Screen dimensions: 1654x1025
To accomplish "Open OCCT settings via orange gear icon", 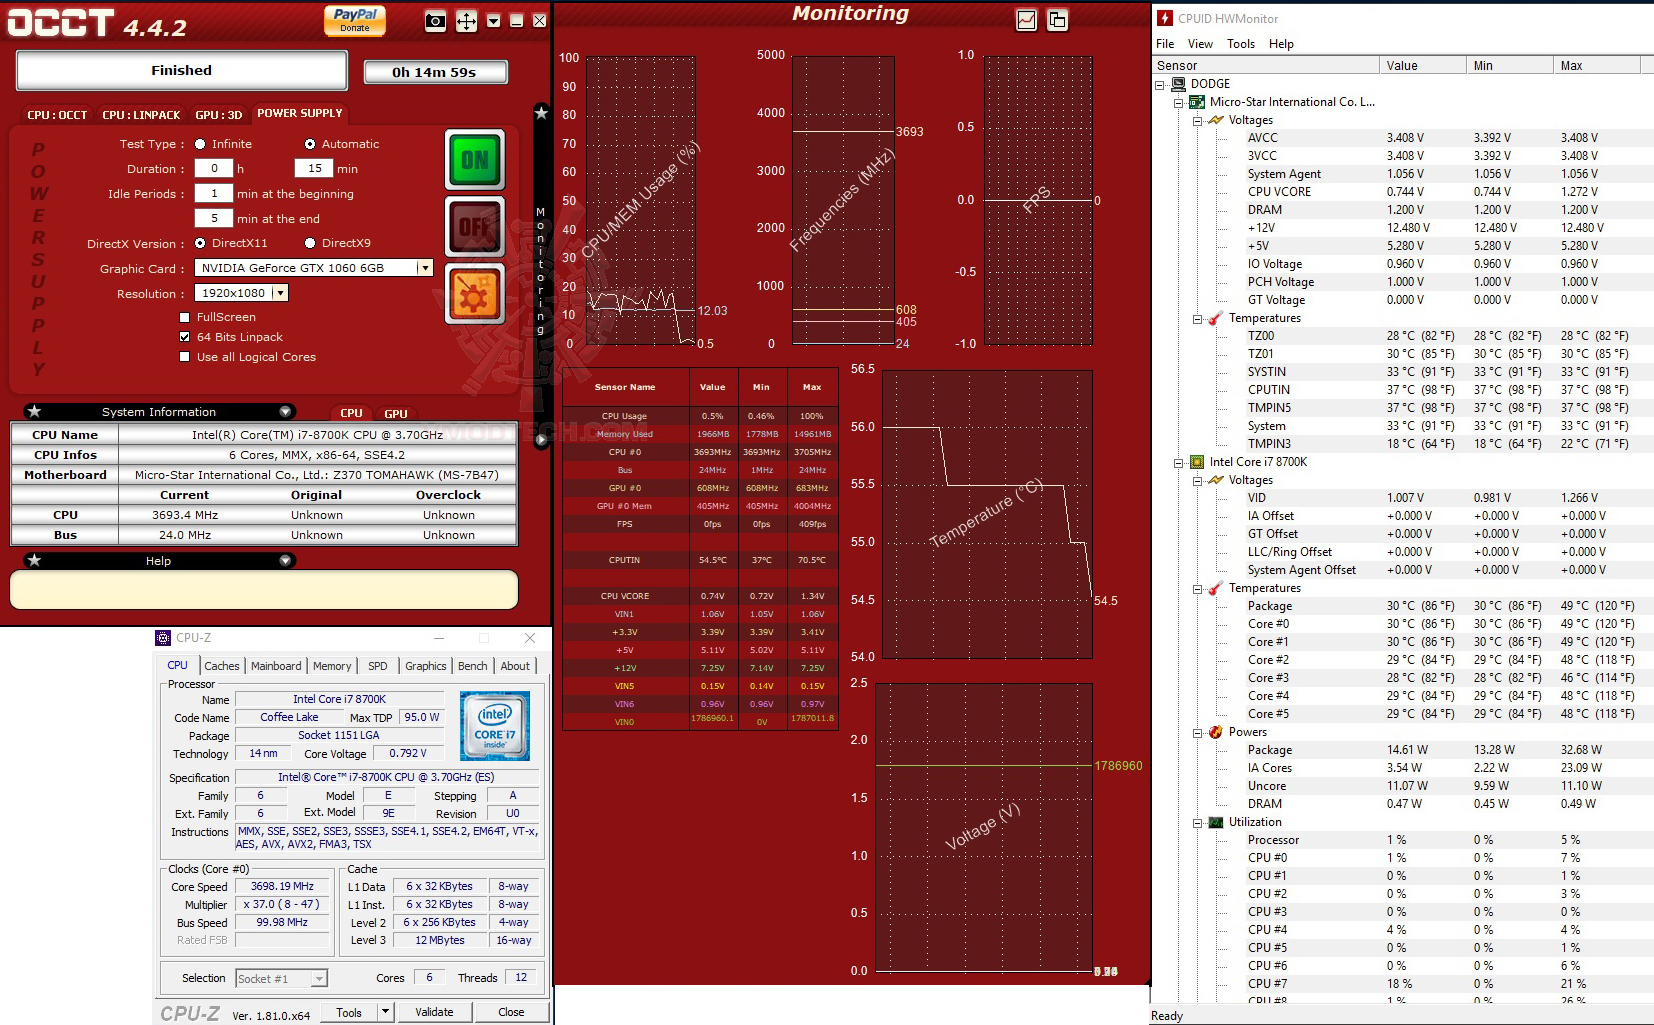I will pos(475,294).
